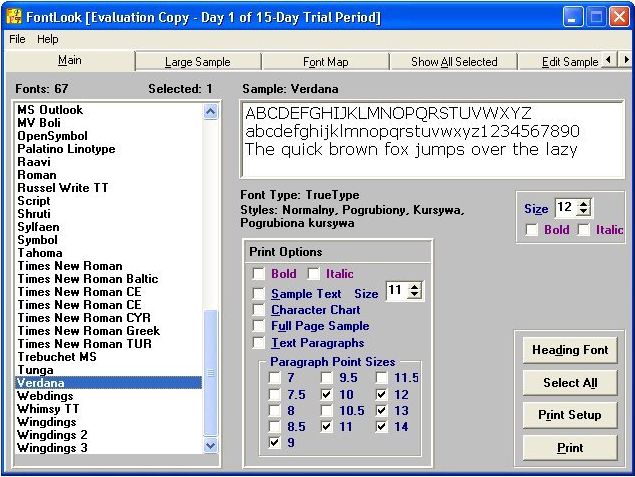
Task: Increase sample Size 12 with up arrow
Action: (x=584, y=203)
